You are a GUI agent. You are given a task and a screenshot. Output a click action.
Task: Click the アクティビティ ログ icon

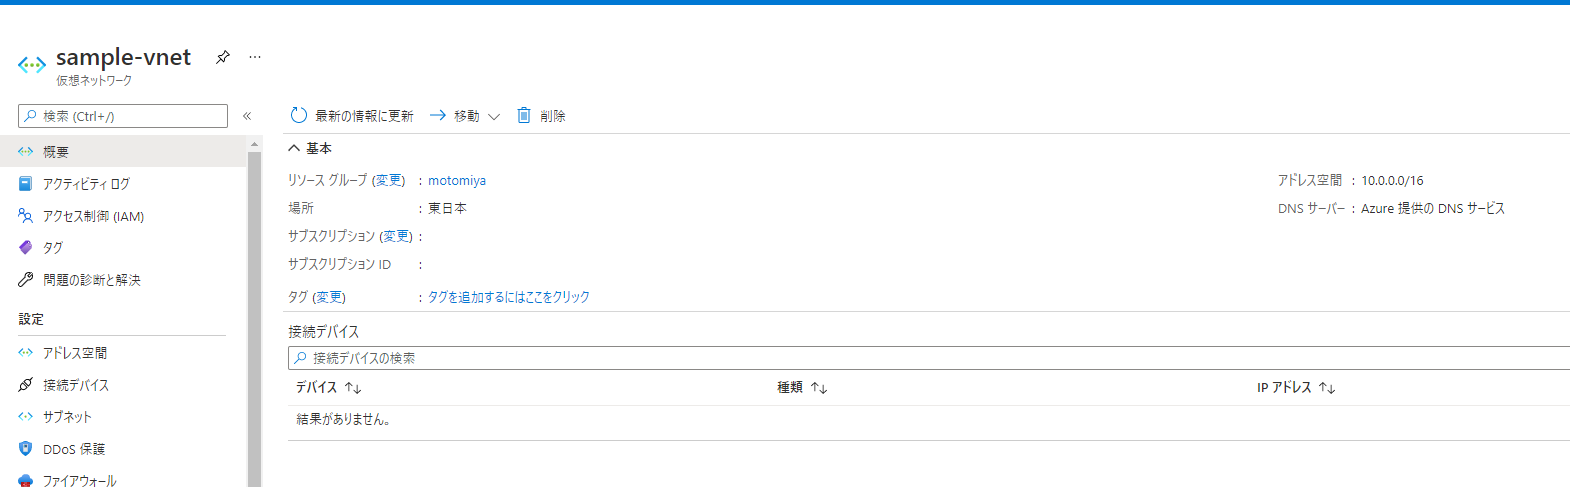[x=26, y=184]
